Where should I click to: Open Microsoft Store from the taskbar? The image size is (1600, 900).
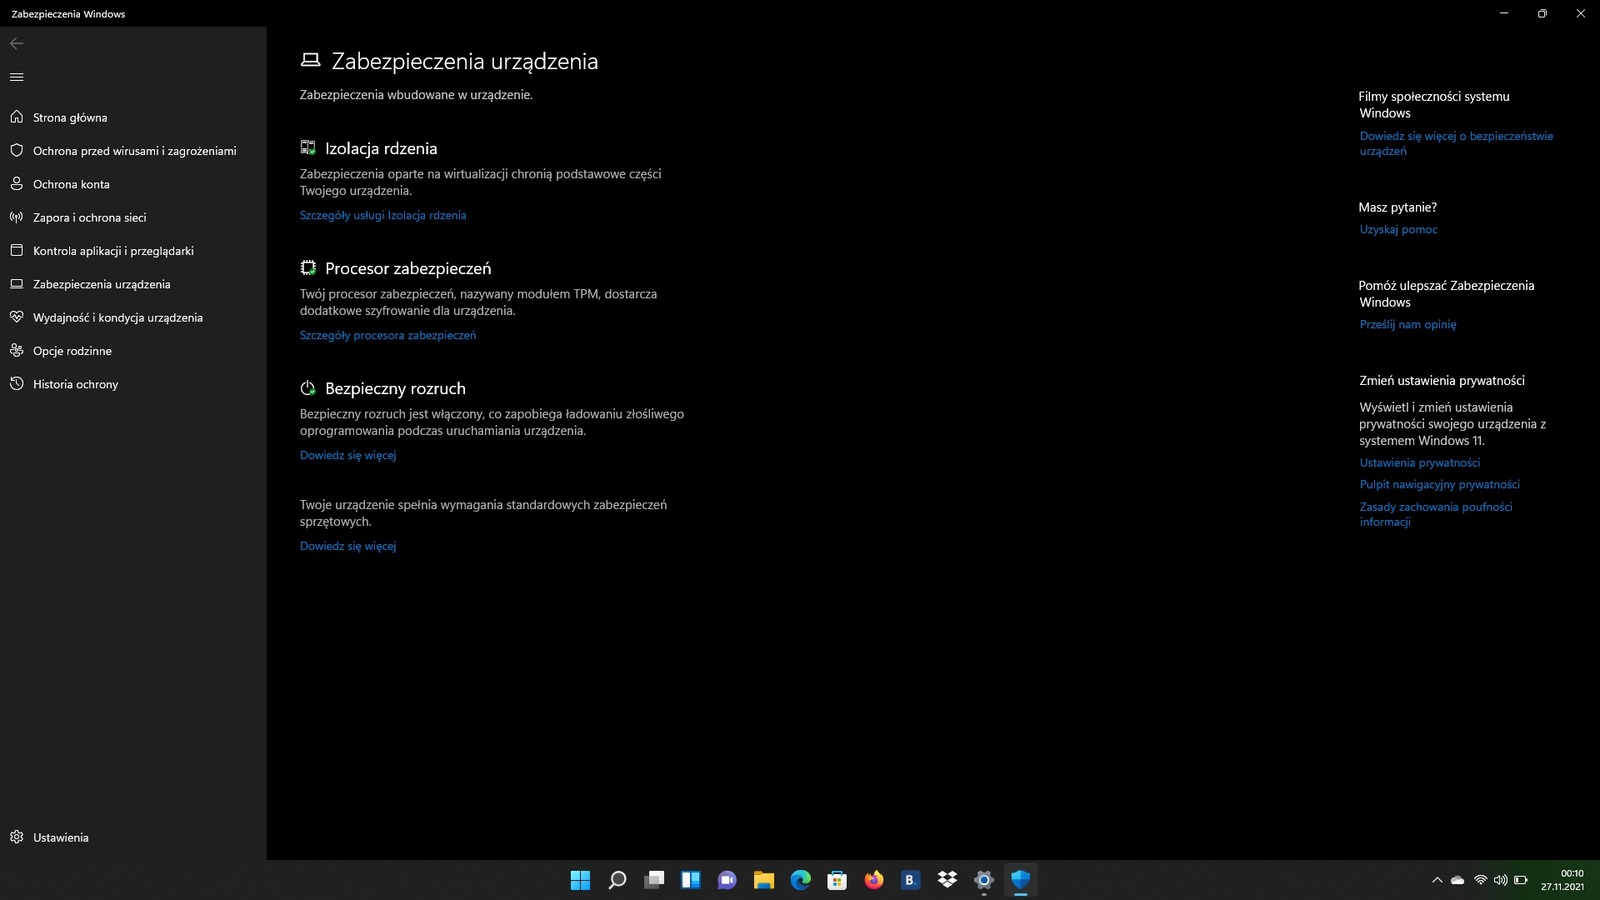tap(836, 881)
